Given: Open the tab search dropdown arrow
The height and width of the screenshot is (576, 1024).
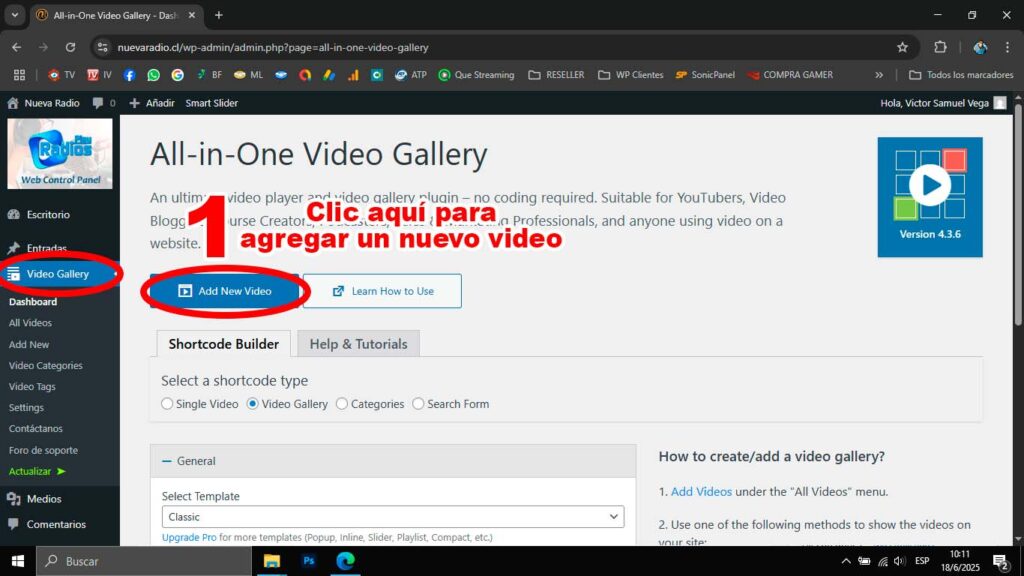Looking at the screenshot, I should pos(14,15).
